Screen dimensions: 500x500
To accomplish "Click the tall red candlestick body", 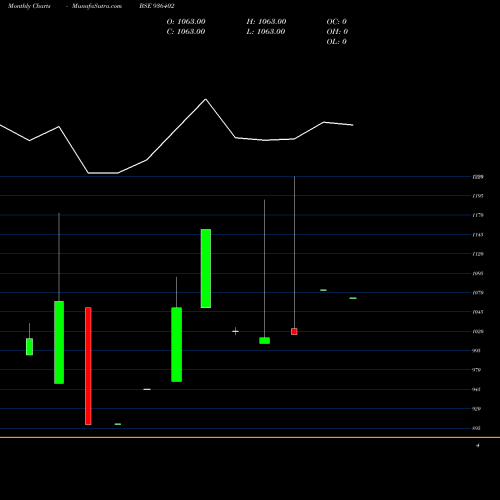I will click(88, 366).
